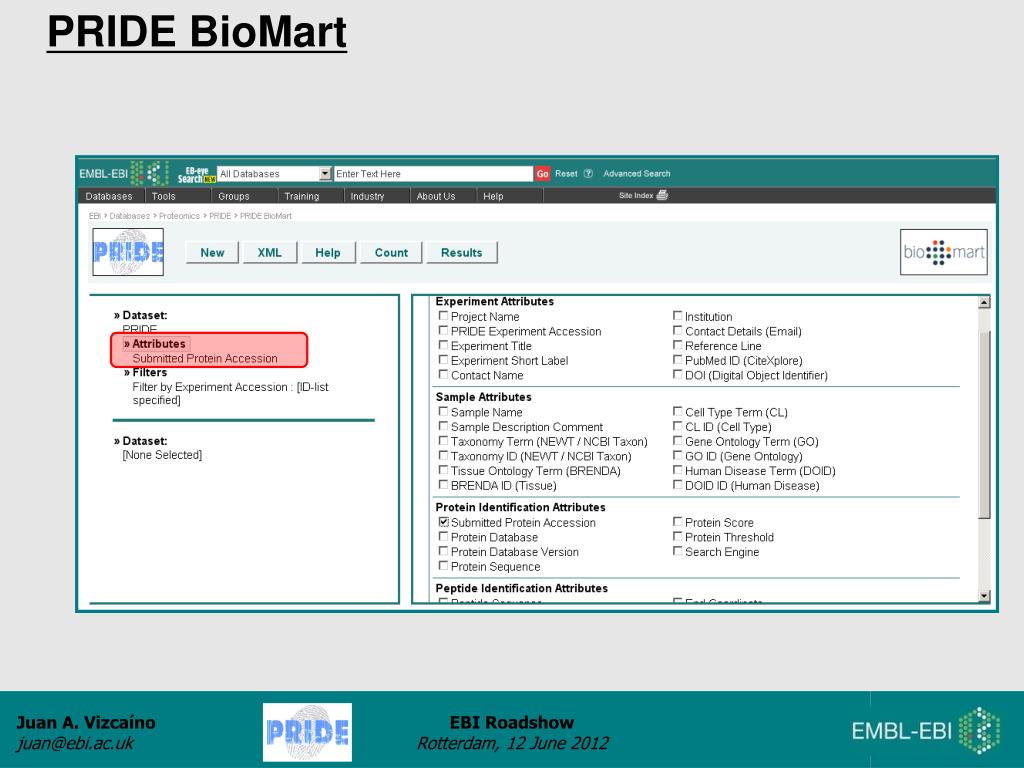
Task: Click the Submitted Protein Accession entry under Attributes
Action: coord(205,359)
